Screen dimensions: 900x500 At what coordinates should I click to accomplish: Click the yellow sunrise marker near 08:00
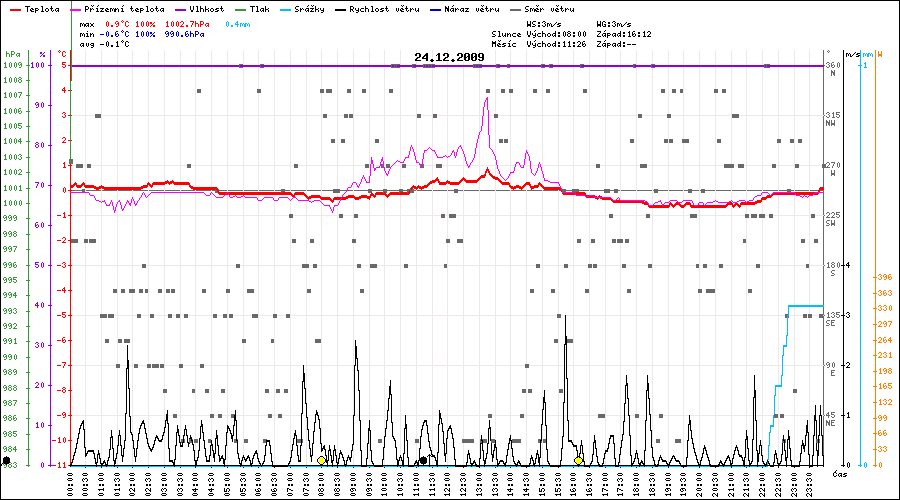tap(321, 460)
